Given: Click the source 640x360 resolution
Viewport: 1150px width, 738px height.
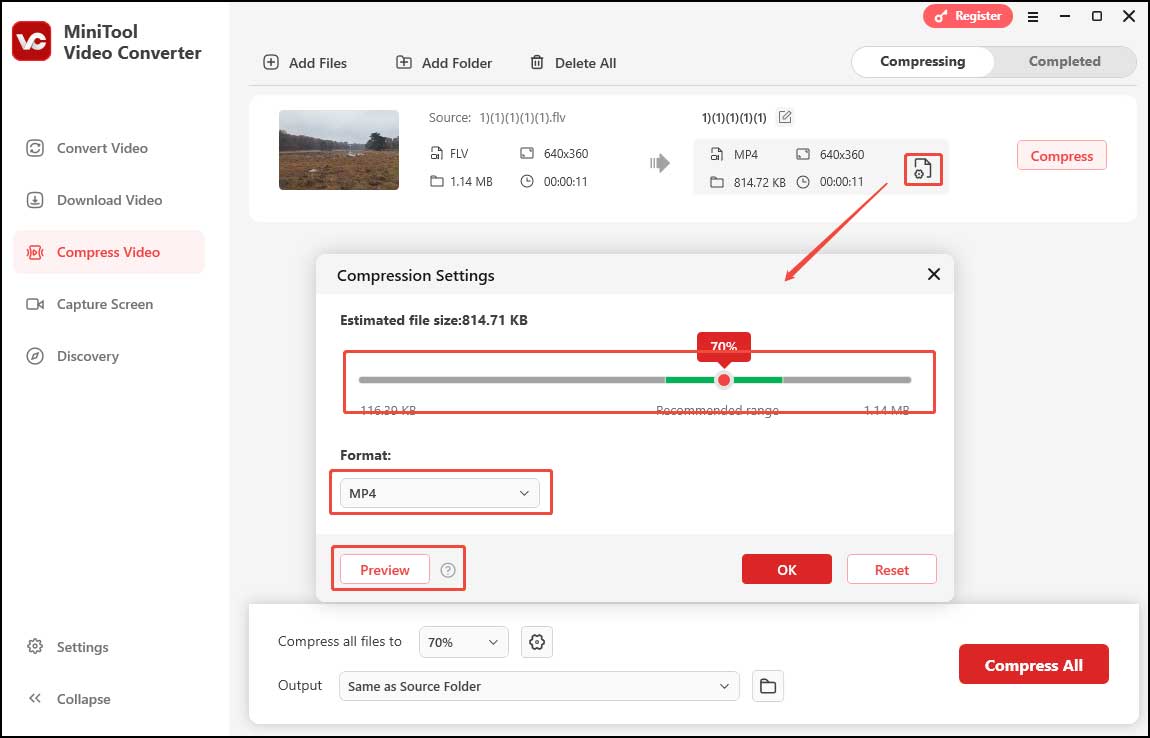Looking at the screenshot, I should tap(565, 154).
